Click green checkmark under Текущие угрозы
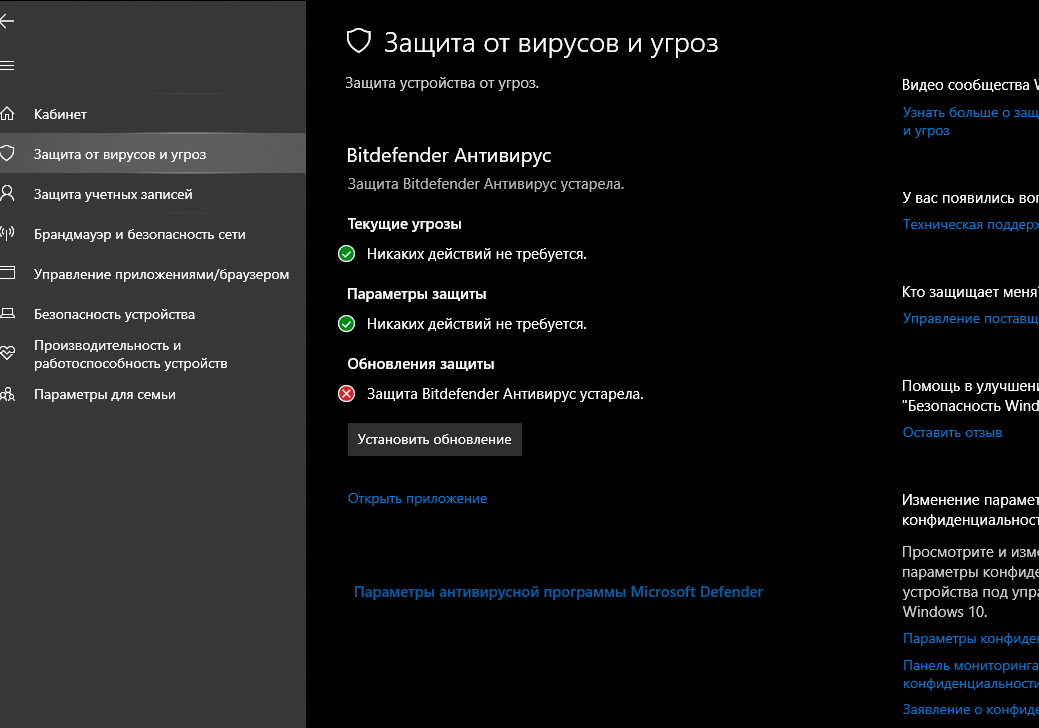This screenshot has width=1039, height=728. 347,254
